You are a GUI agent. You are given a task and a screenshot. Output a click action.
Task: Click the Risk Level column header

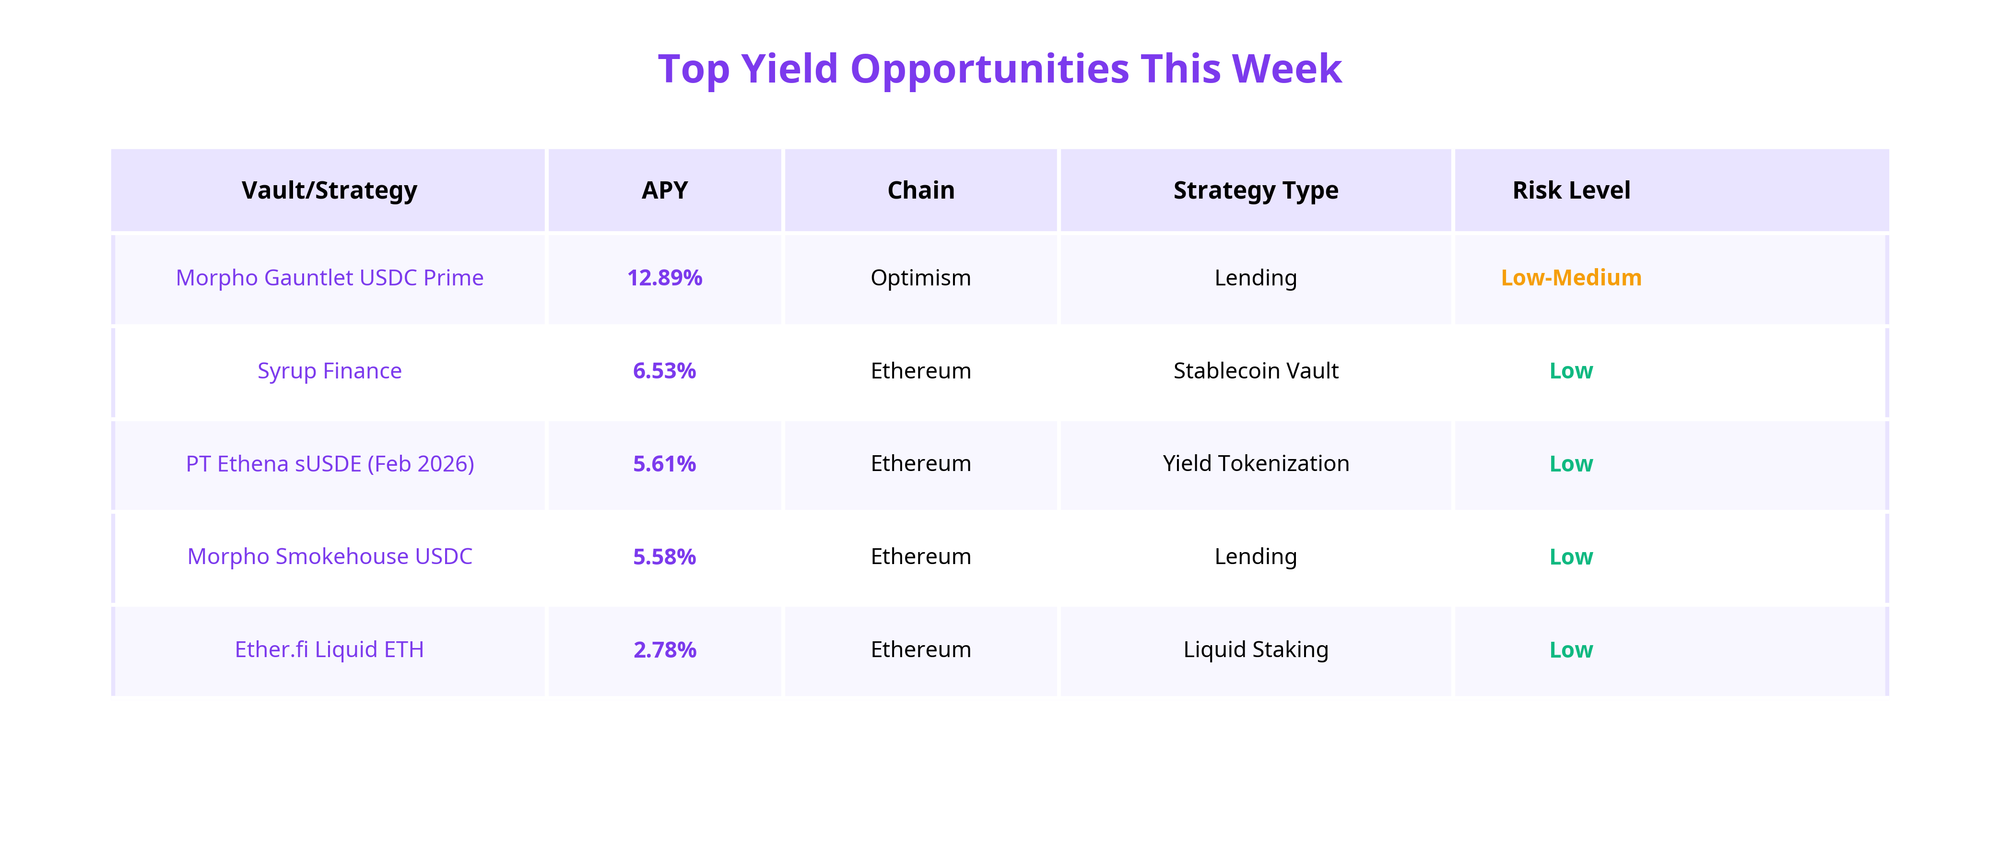click(x=1571, y=190)
